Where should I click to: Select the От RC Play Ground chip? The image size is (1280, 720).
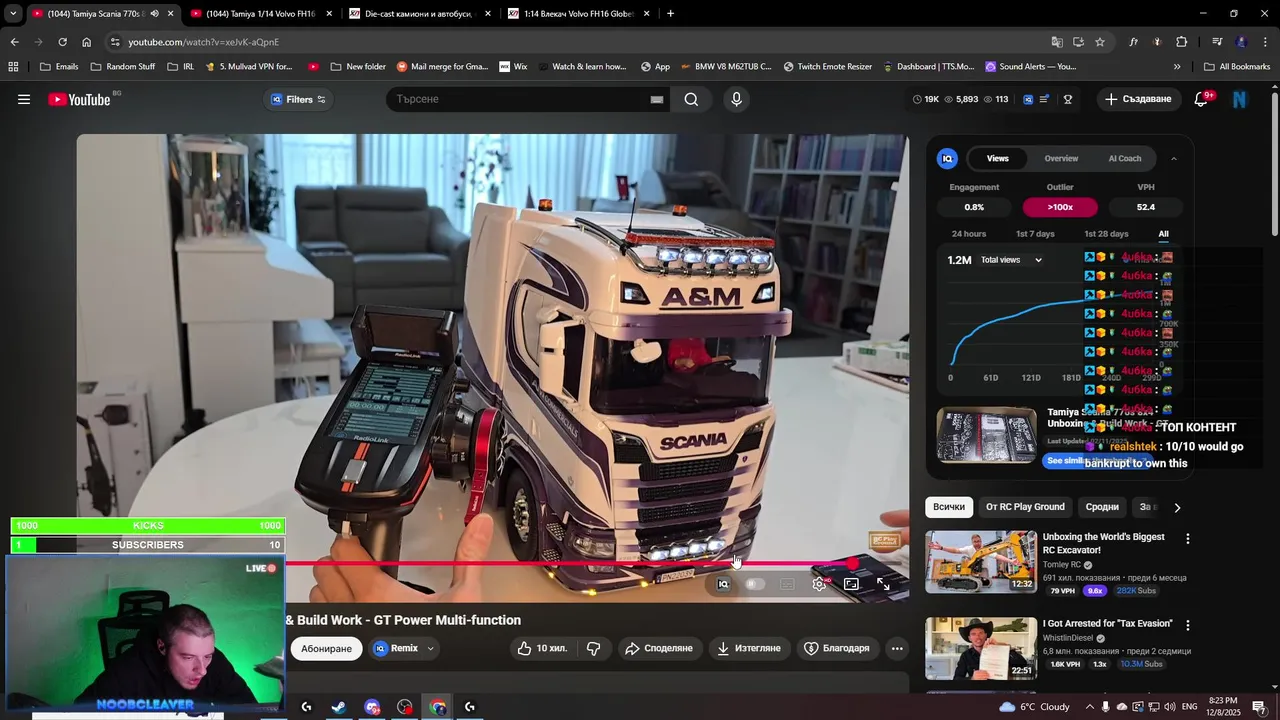click(1025, 507)
